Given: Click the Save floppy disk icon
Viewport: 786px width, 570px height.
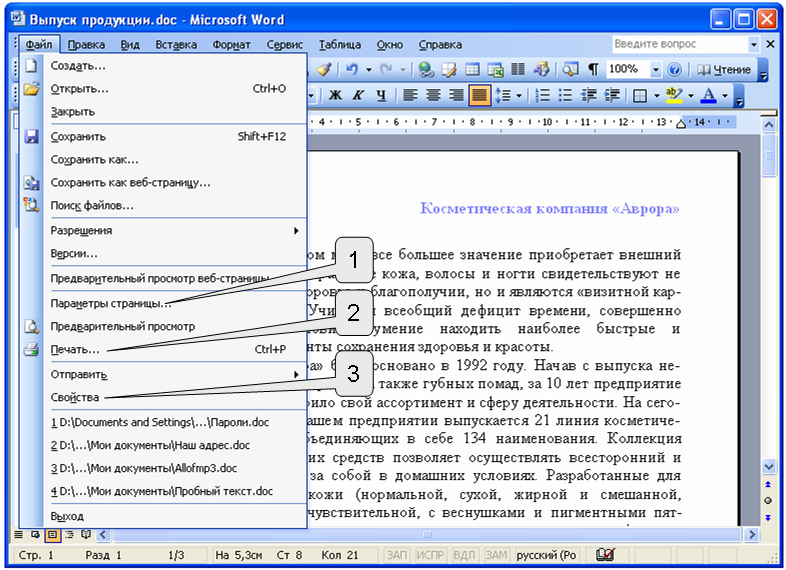Looking at the screenshot, I should tap(31, 136).
